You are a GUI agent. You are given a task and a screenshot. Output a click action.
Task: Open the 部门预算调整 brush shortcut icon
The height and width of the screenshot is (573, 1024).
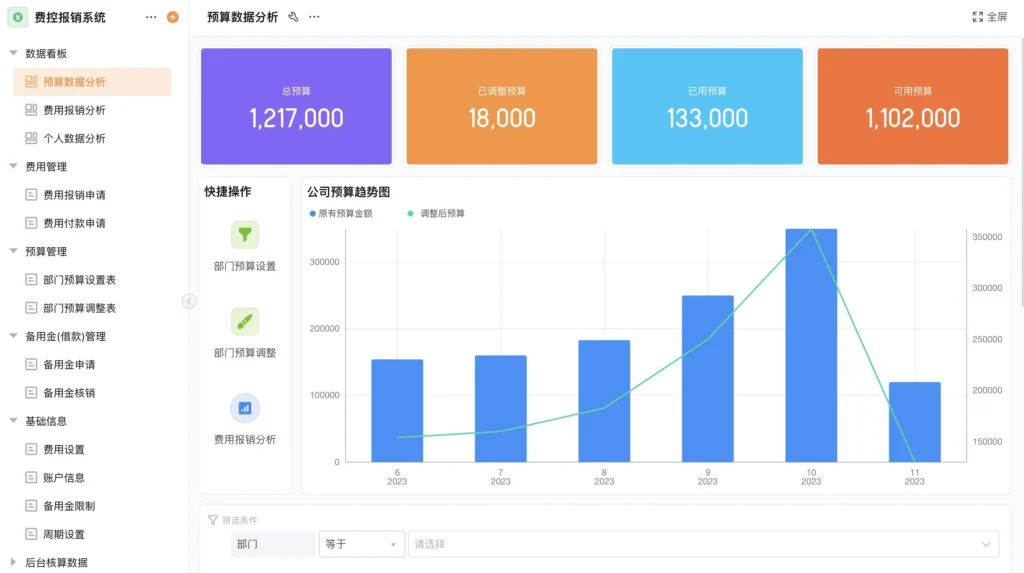point(245,321)
